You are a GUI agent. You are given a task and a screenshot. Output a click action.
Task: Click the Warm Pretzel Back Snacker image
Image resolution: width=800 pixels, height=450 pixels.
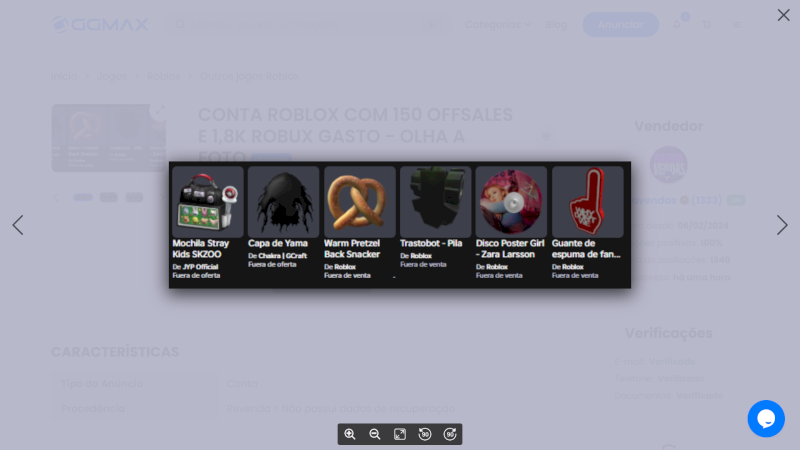(360, 202)
